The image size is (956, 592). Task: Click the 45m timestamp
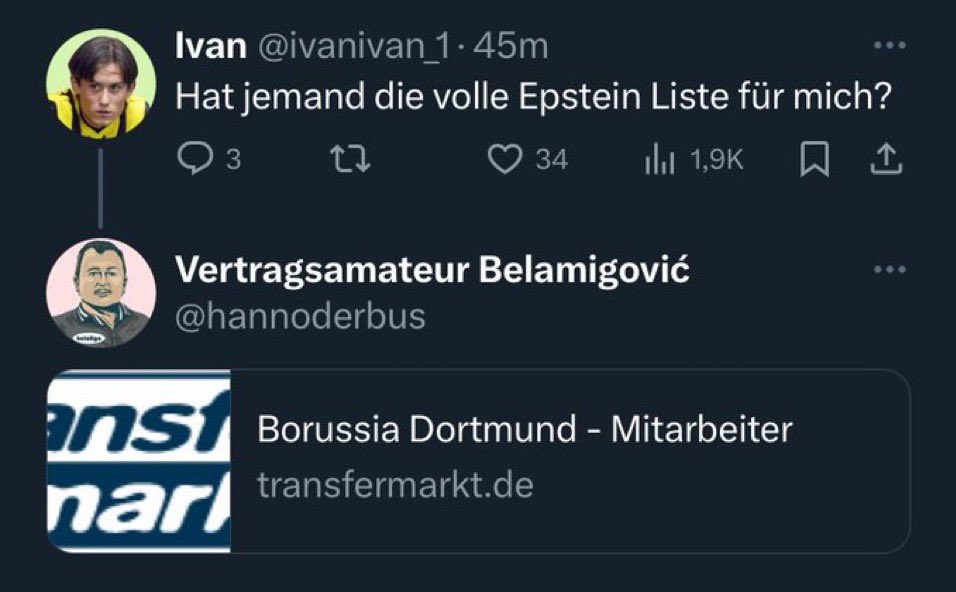tap(512, 46)
